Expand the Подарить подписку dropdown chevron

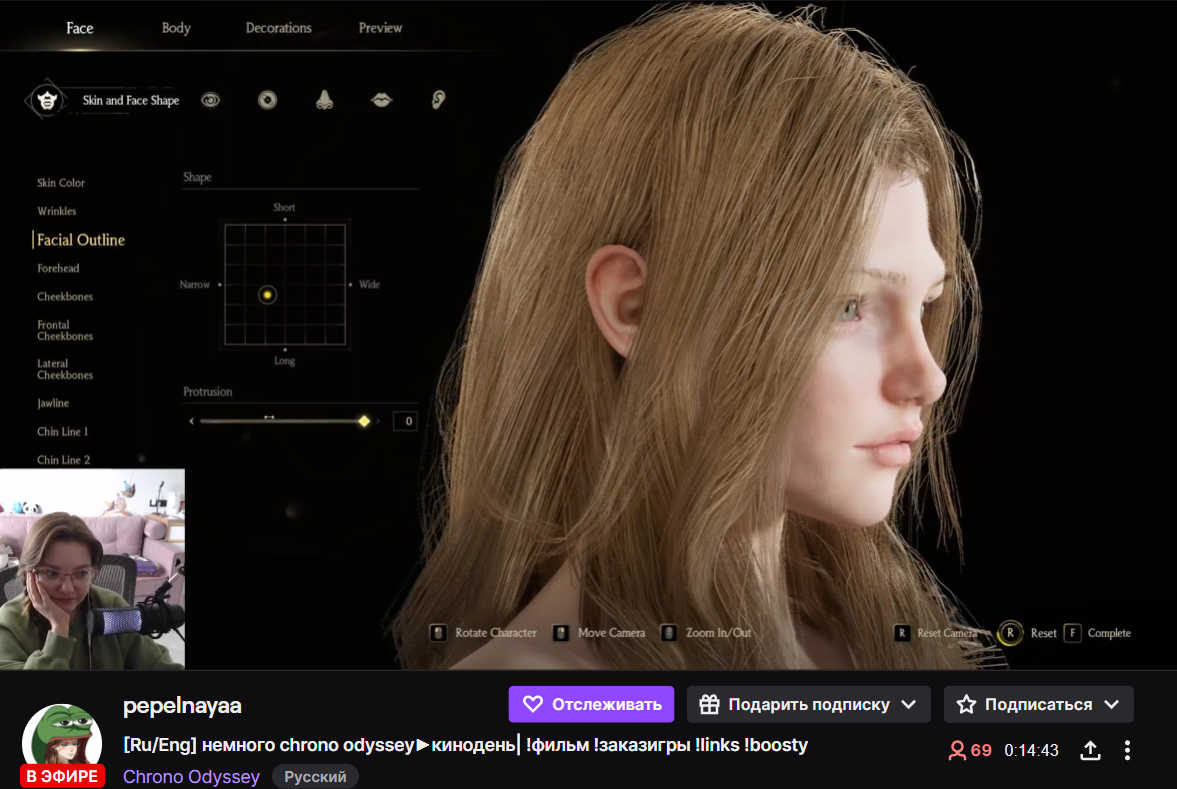click(x=909, y=704)
